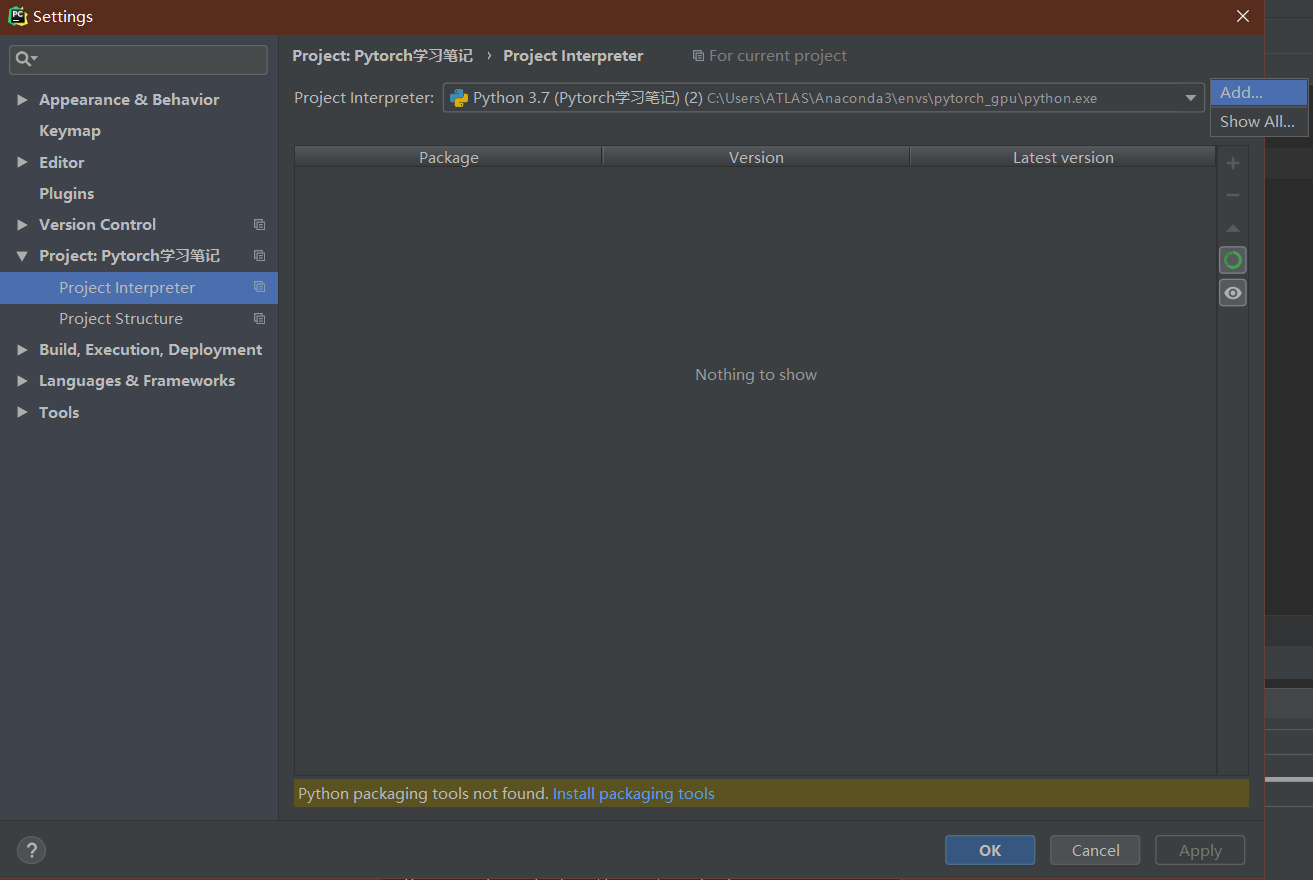Select Project Interpreter in the sidebar

(x=139, y=288)
